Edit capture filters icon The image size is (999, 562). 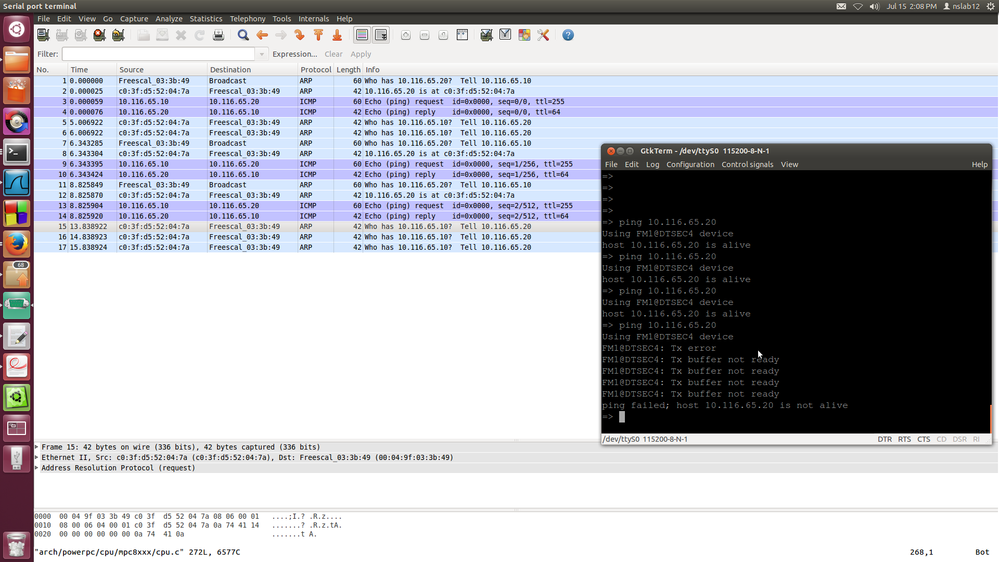click(487, 35)
